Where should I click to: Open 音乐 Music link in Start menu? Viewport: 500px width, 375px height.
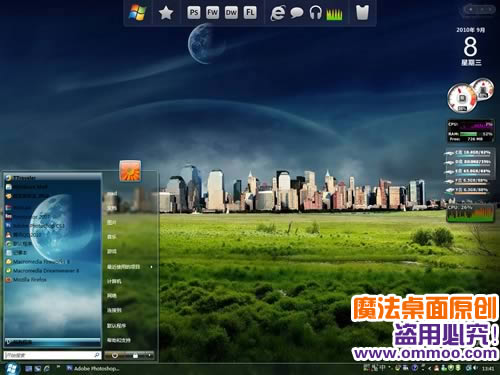[112, 237]
